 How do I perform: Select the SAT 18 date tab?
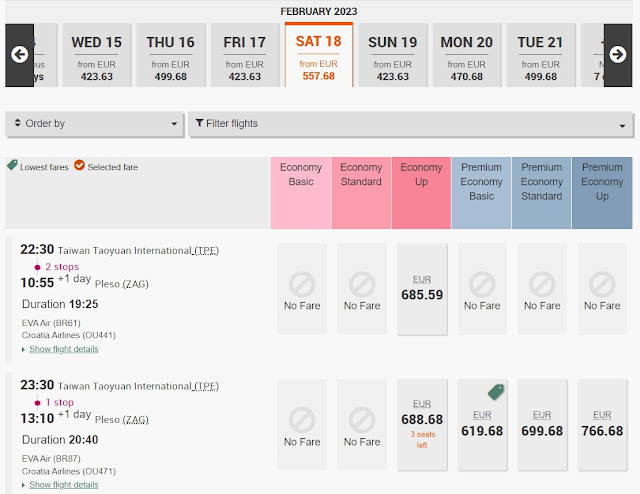click(319, 55)
